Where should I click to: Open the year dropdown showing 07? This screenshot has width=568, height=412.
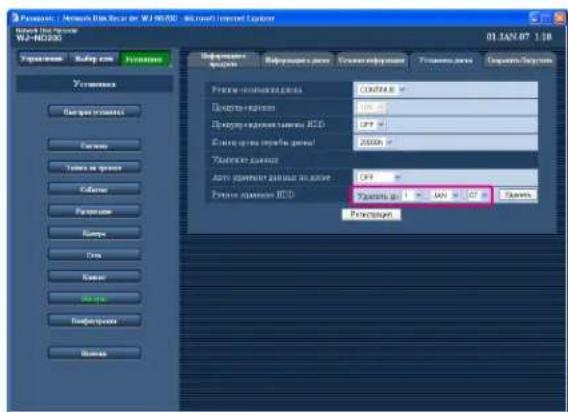477,196
